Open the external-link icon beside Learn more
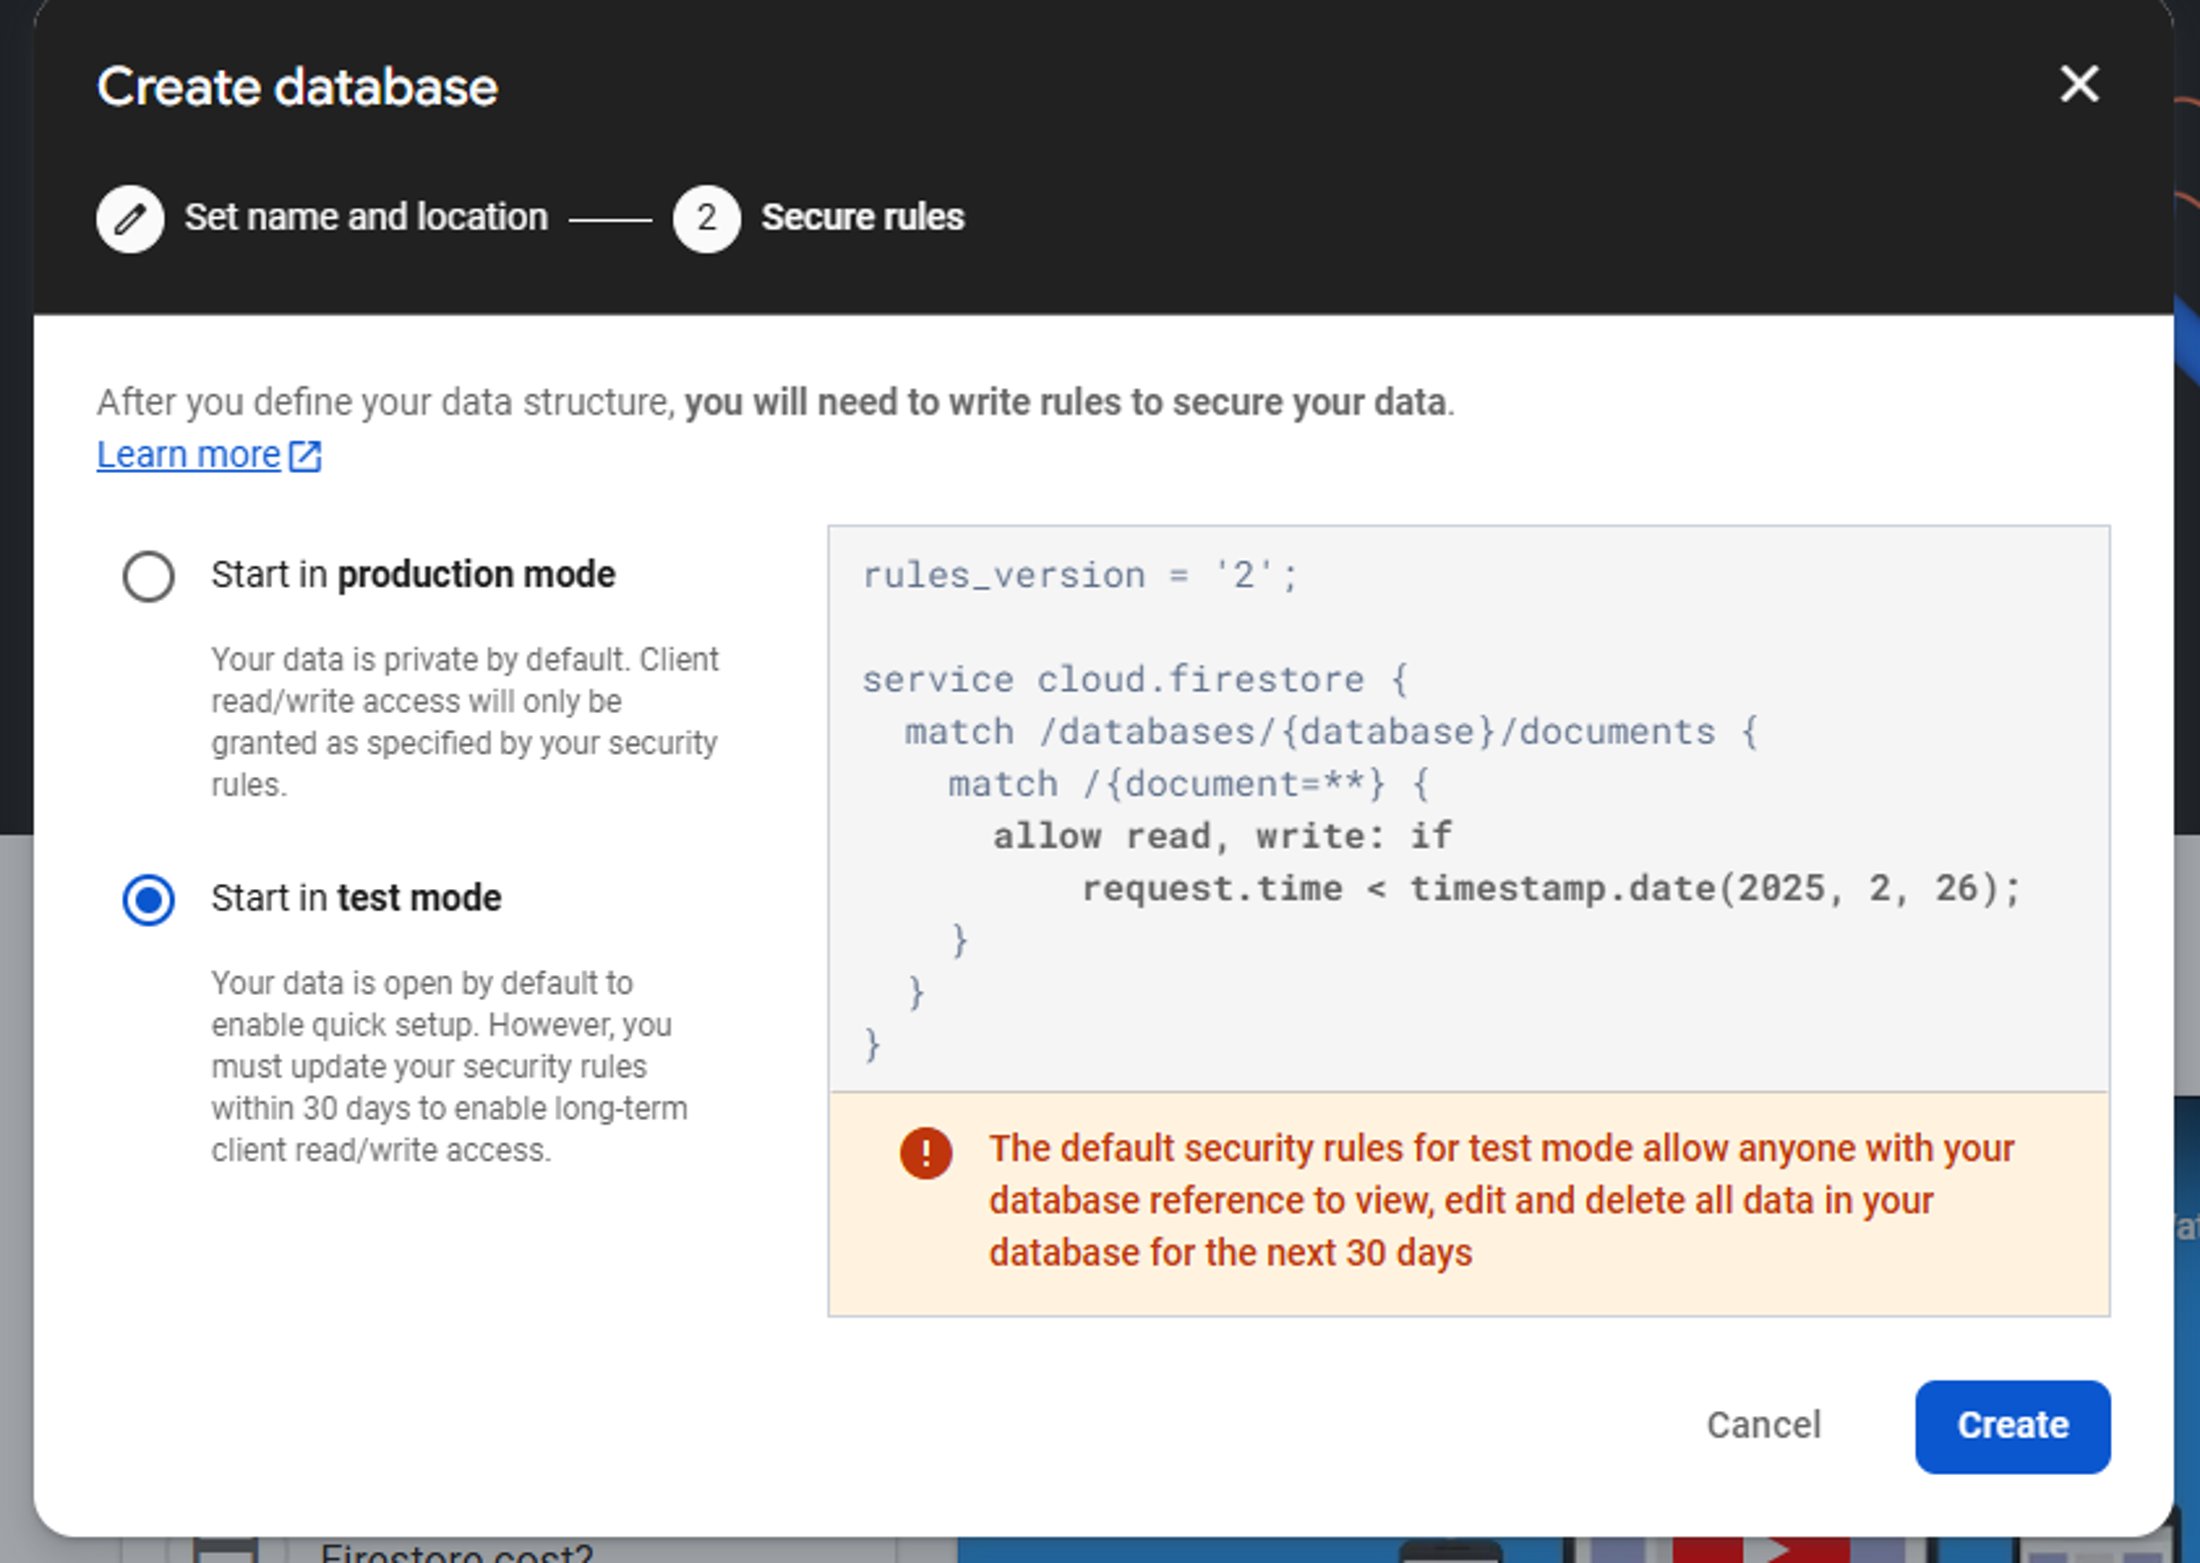The width and height of the screenshot is (2200, 1563). (303, 455)
